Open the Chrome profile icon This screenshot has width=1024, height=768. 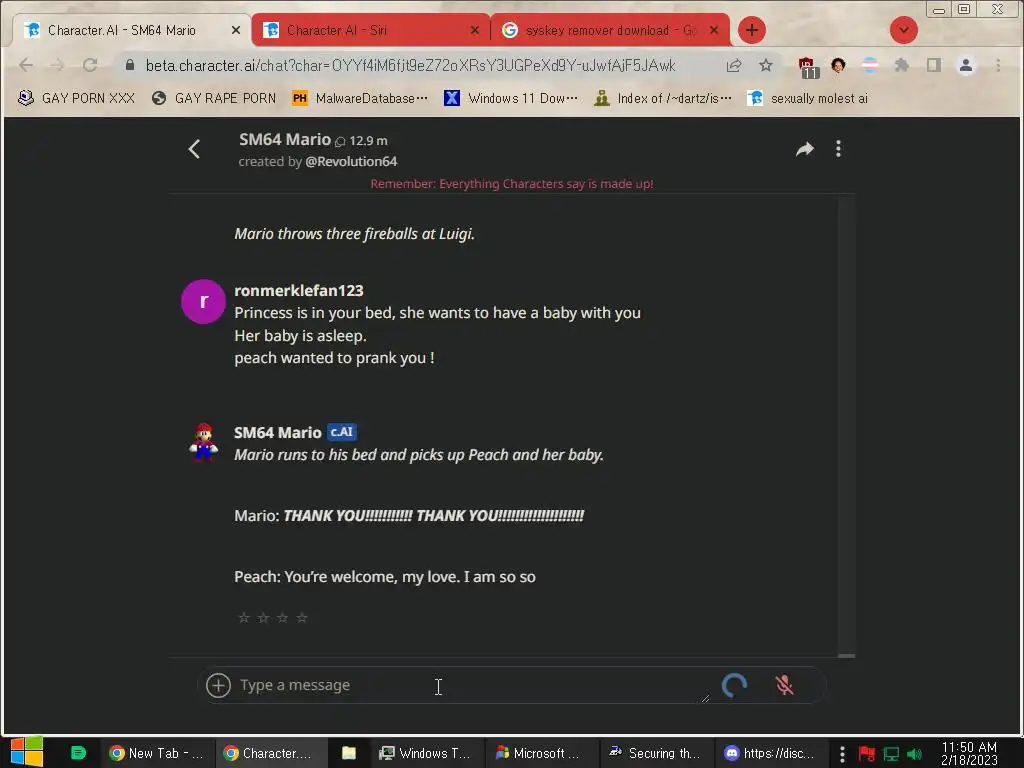tap(966, 65)
